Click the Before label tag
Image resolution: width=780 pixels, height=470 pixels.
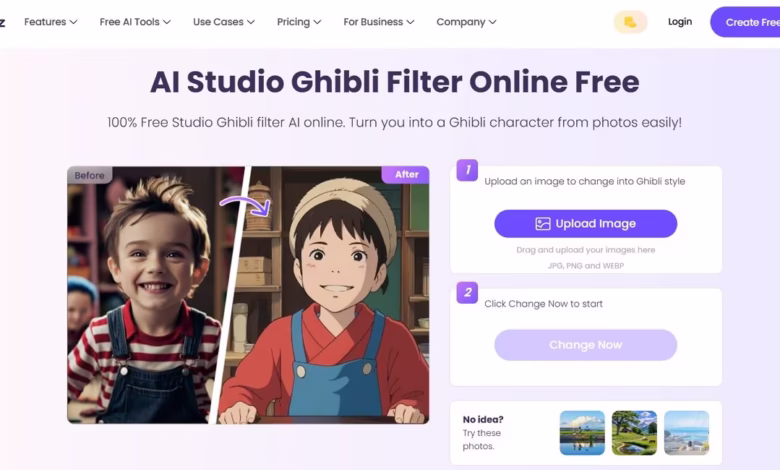click(x=90, y=176)
